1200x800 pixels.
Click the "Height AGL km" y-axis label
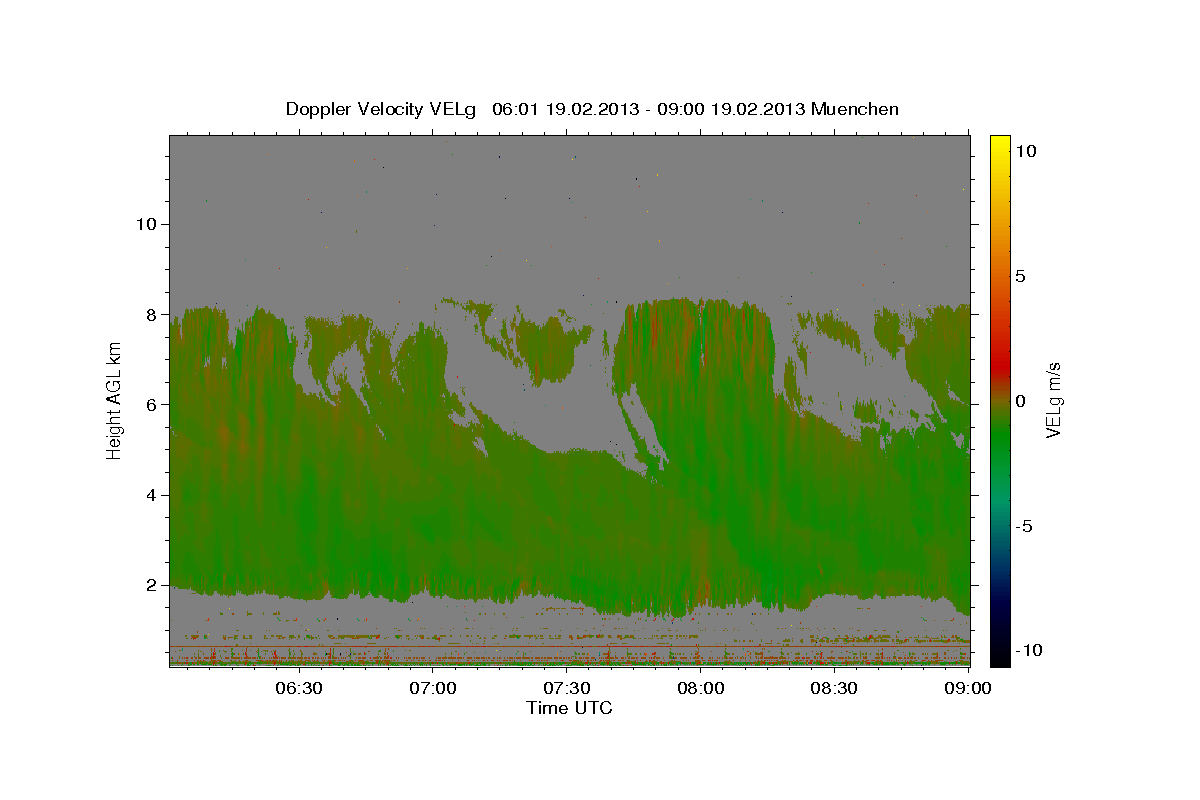pos(115,401)
